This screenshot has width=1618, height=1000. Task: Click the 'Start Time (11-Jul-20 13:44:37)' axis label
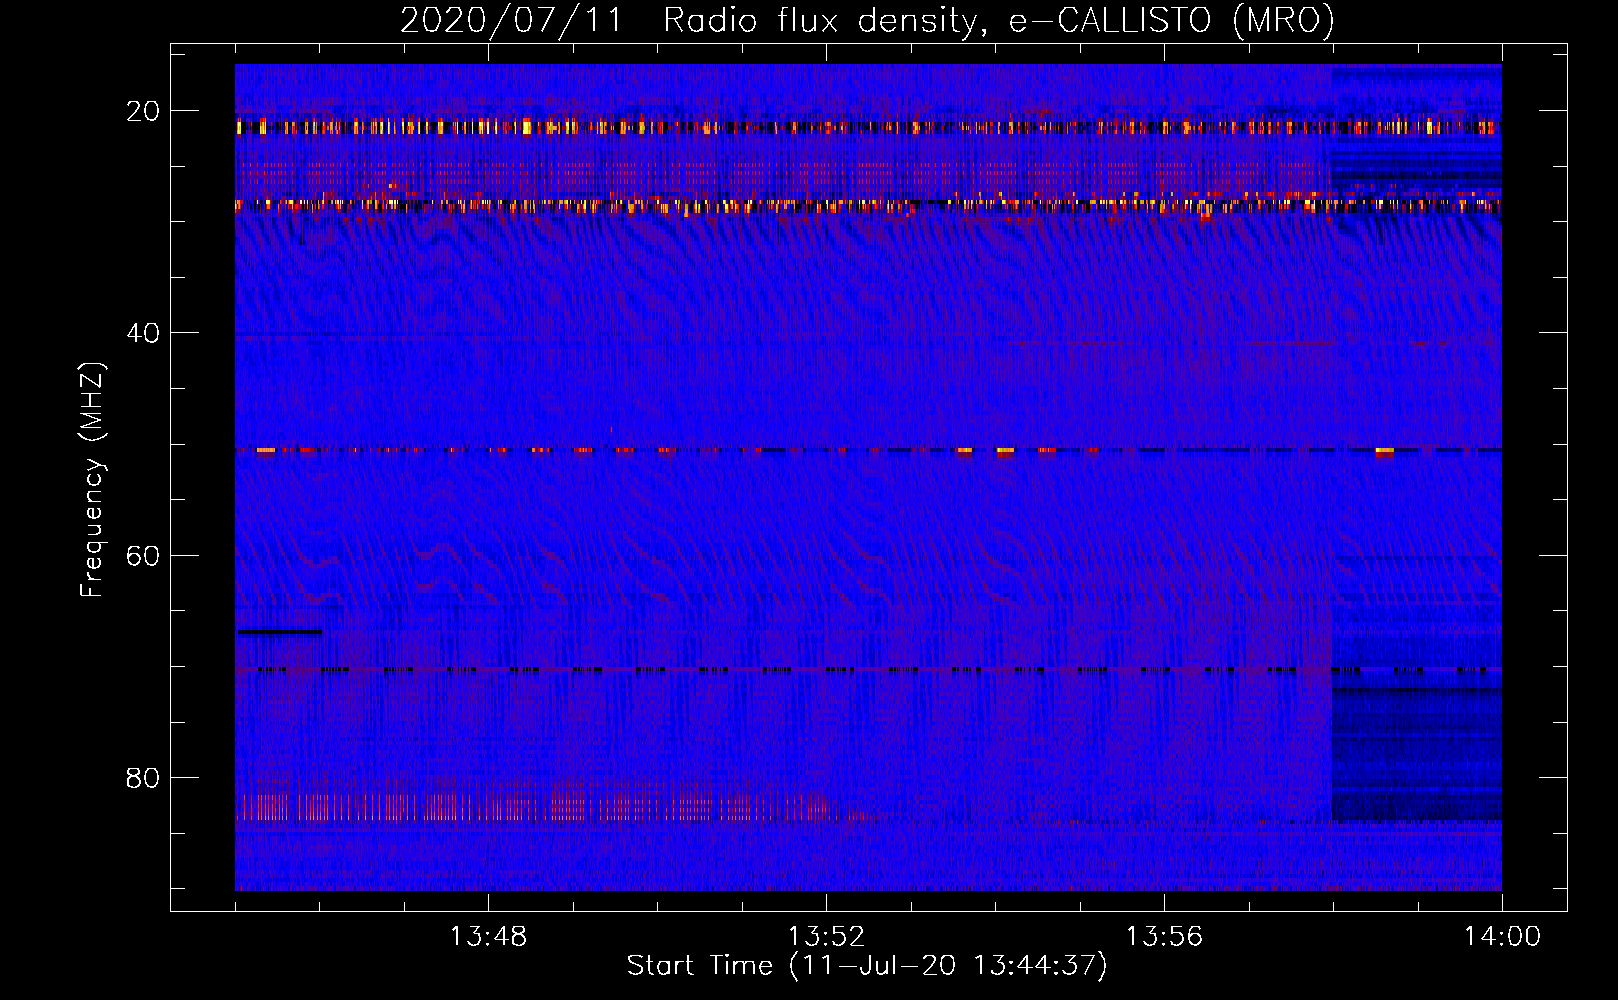867,966
